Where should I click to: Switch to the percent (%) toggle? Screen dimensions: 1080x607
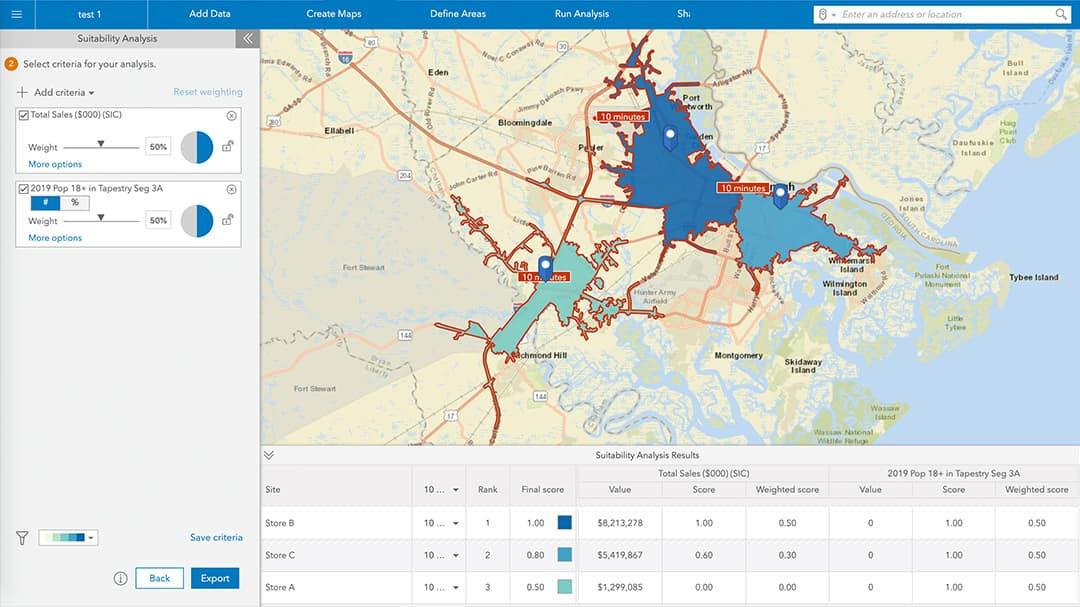[x=74, y=203]
